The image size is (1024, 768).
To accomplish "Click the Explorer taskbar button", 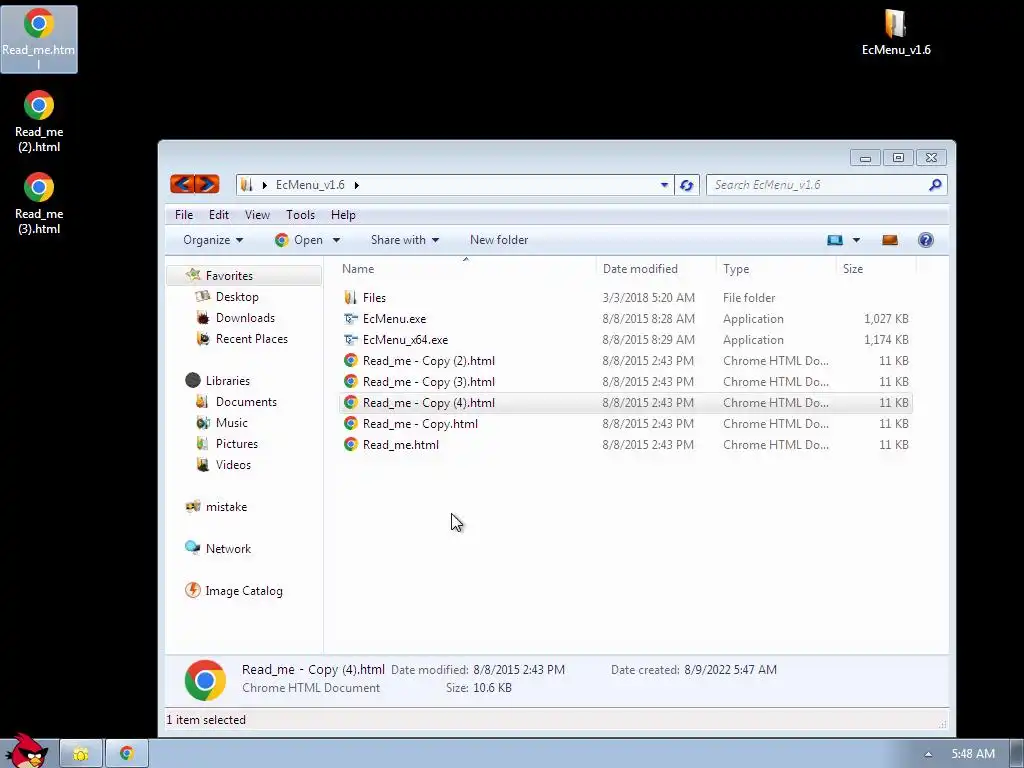I will point(81,754).
